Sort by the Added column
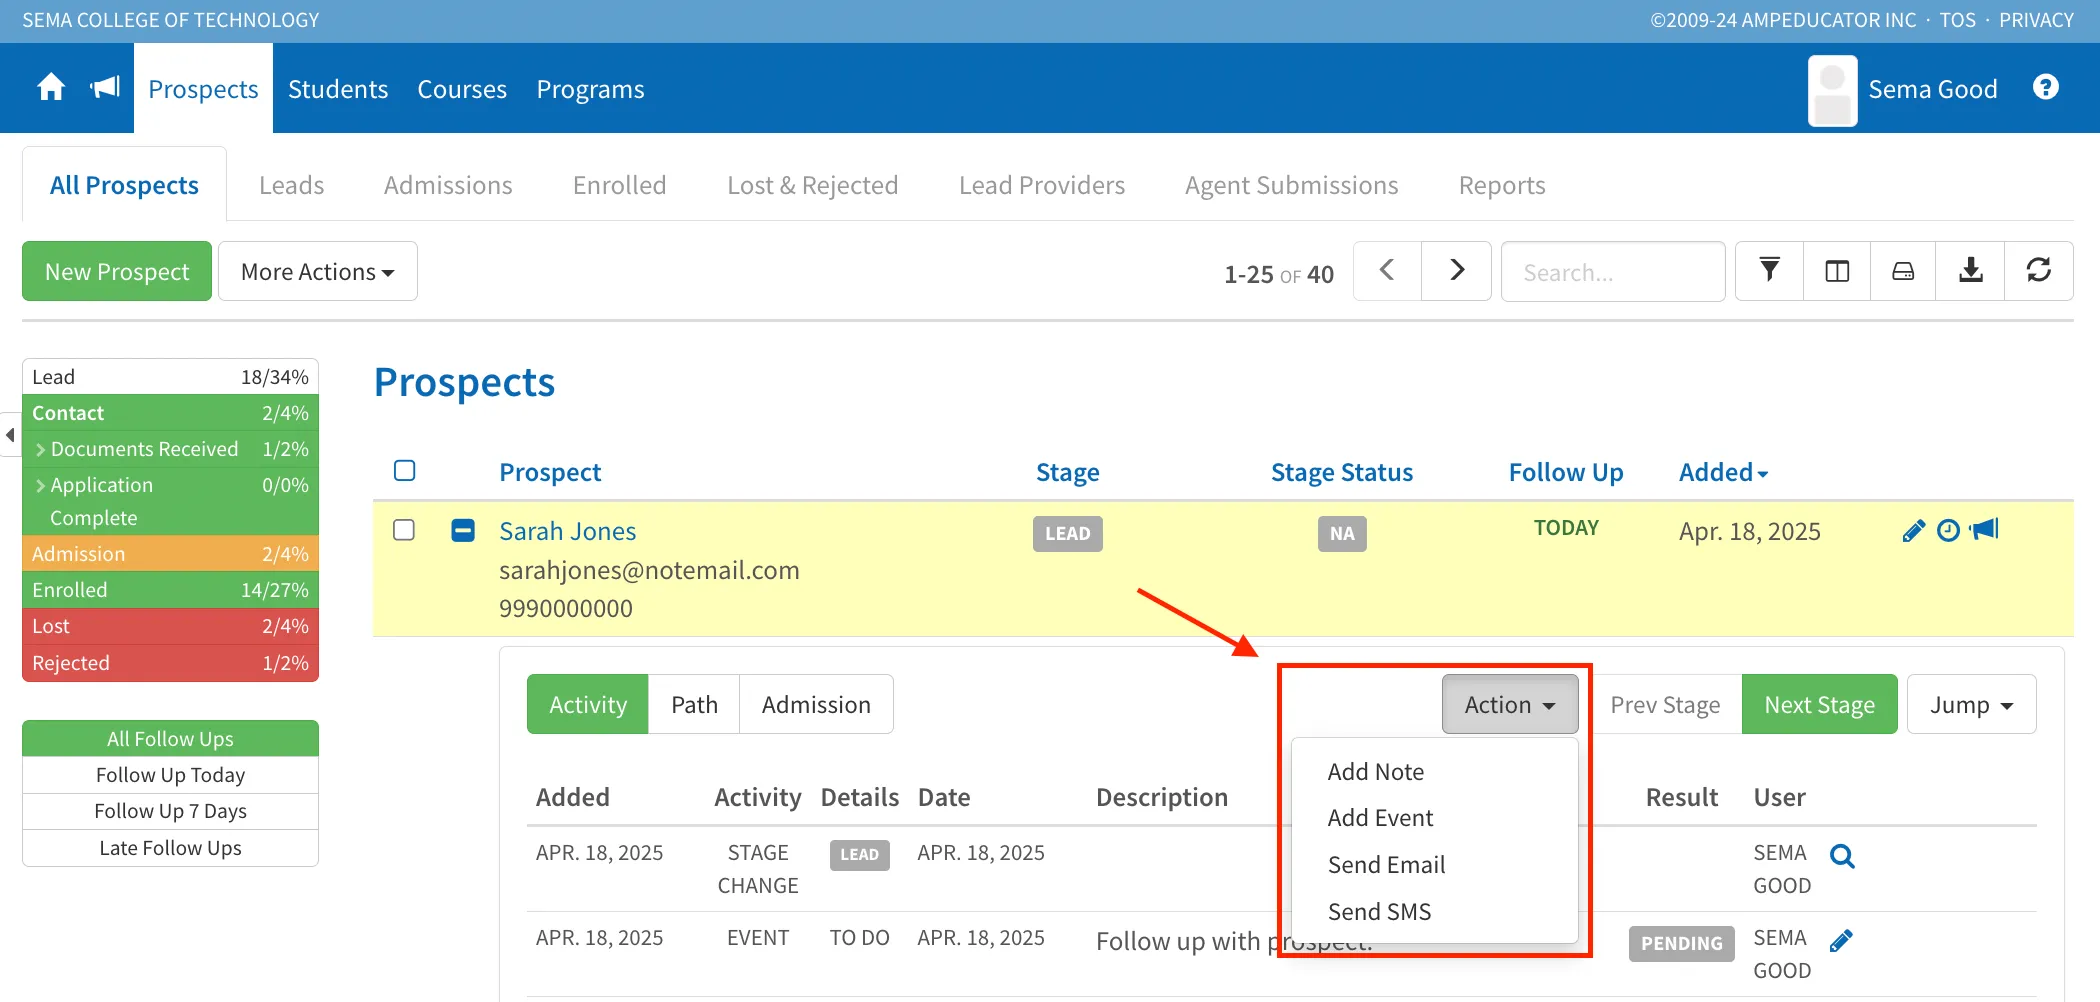The image size is (2100, 1002). click(x=1724, y=472)
